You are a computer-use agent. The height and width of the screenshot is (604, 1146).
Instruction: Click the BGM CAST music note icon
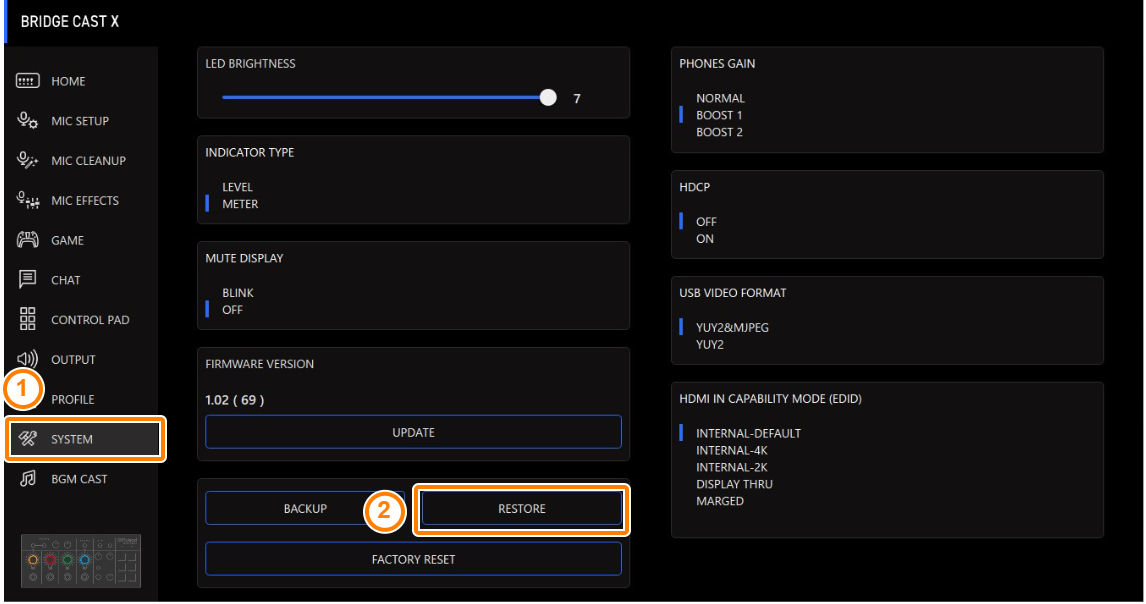[x=28, y=479]
